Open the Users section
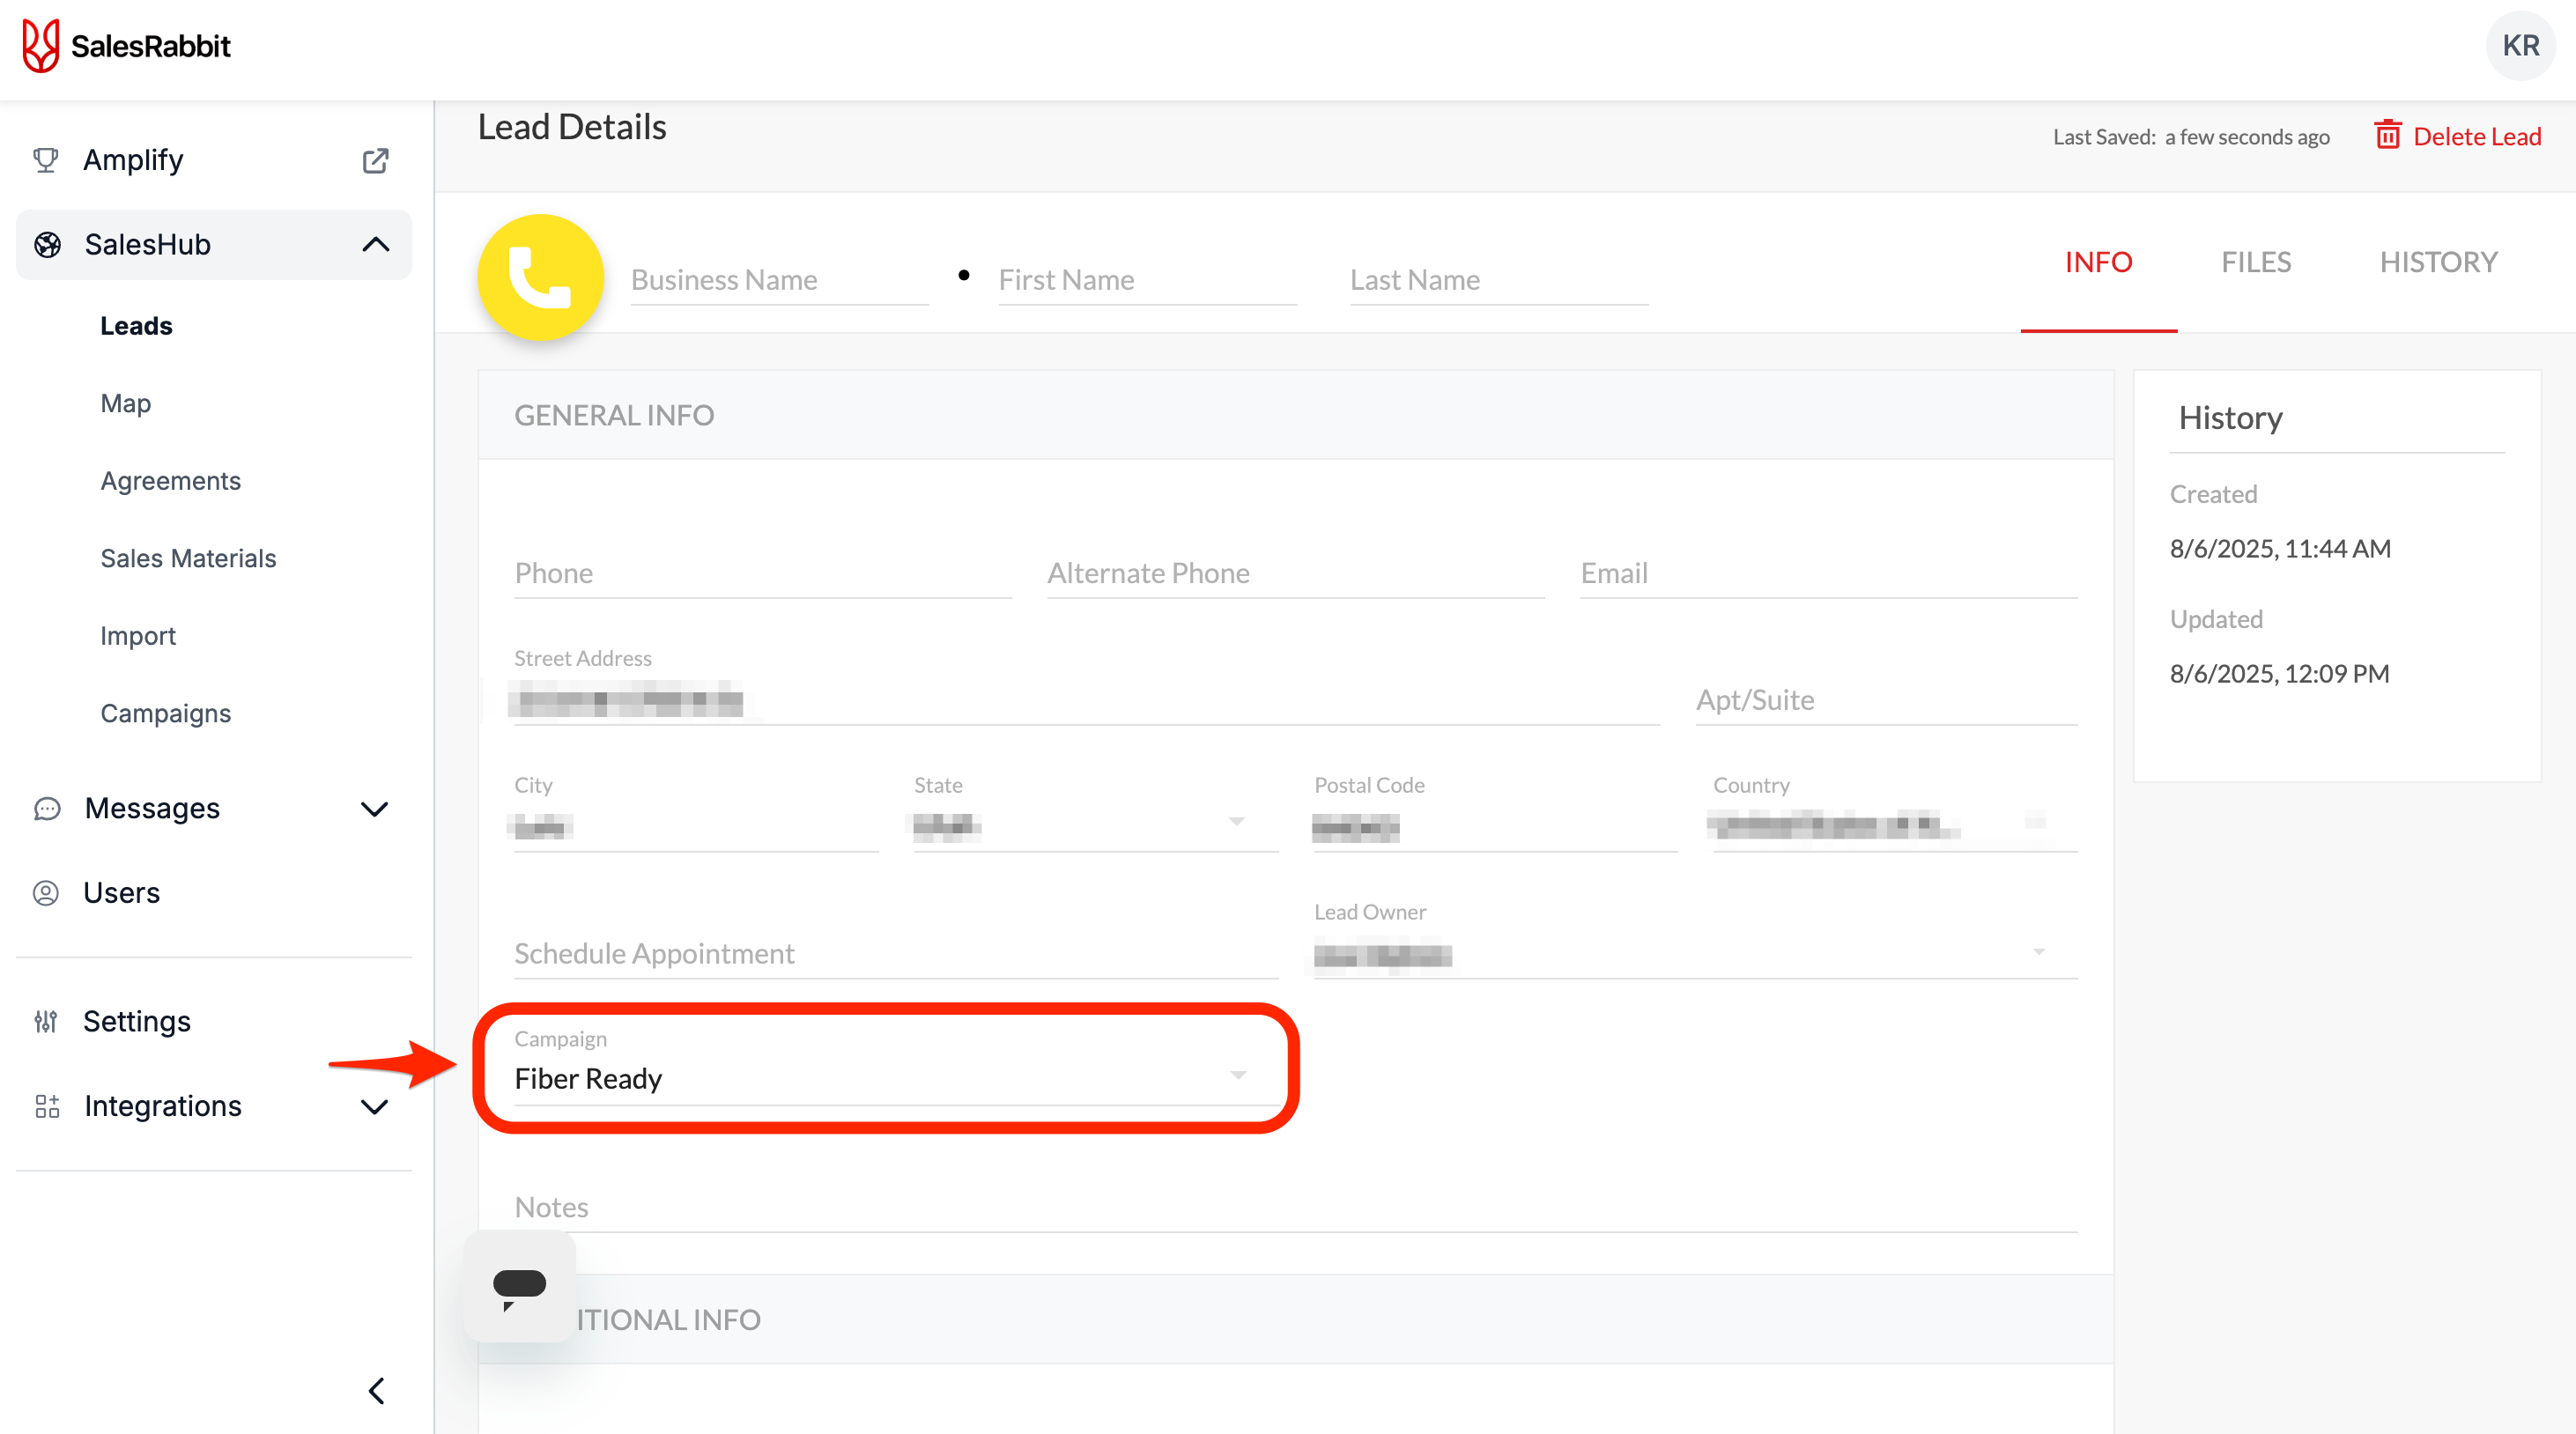Screen dimensions: 2576x1434 (x=121, y=892)
